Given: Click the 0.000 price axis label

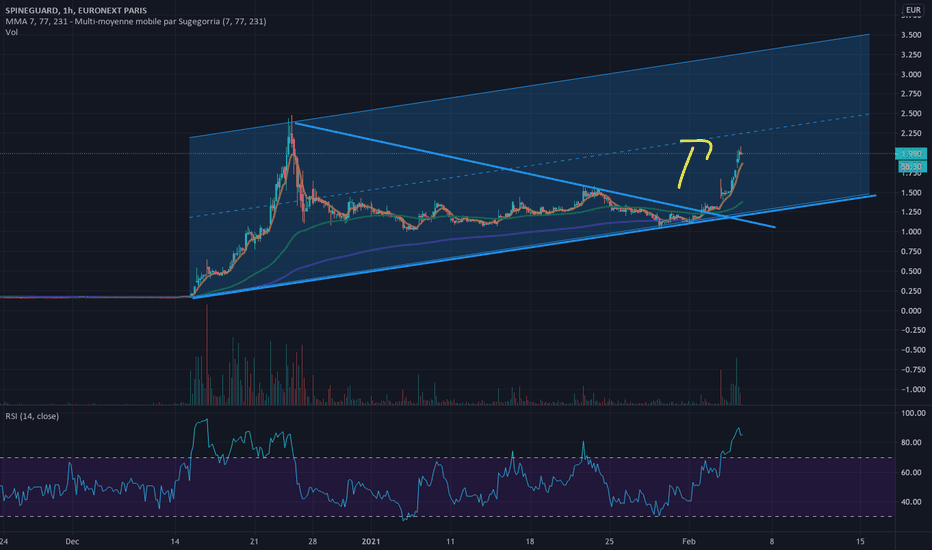Looking at the screenshot, I should (911, 310).
